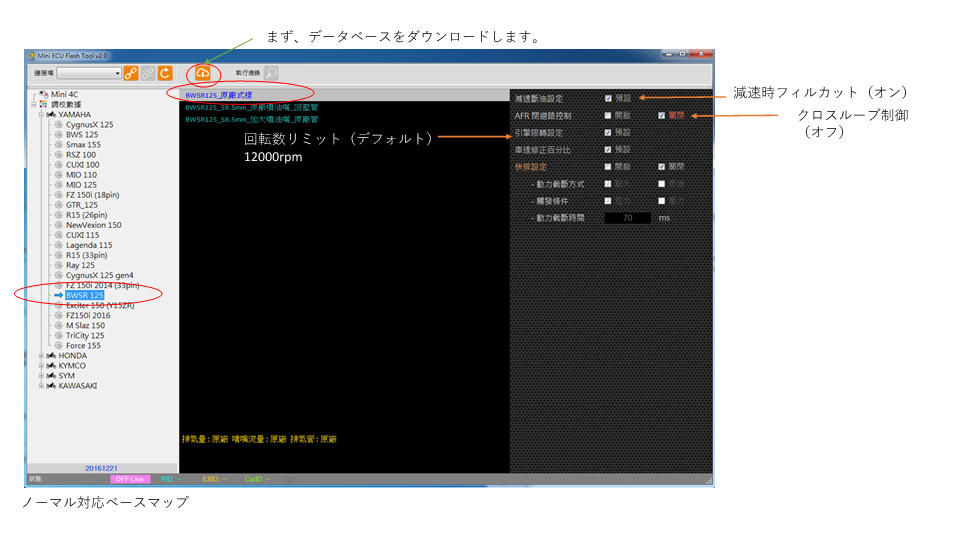Image resolution: width=960 pixels, height=540 pixels.
Task: Click gear icon beside CygnusX 125
Action: 59,124
